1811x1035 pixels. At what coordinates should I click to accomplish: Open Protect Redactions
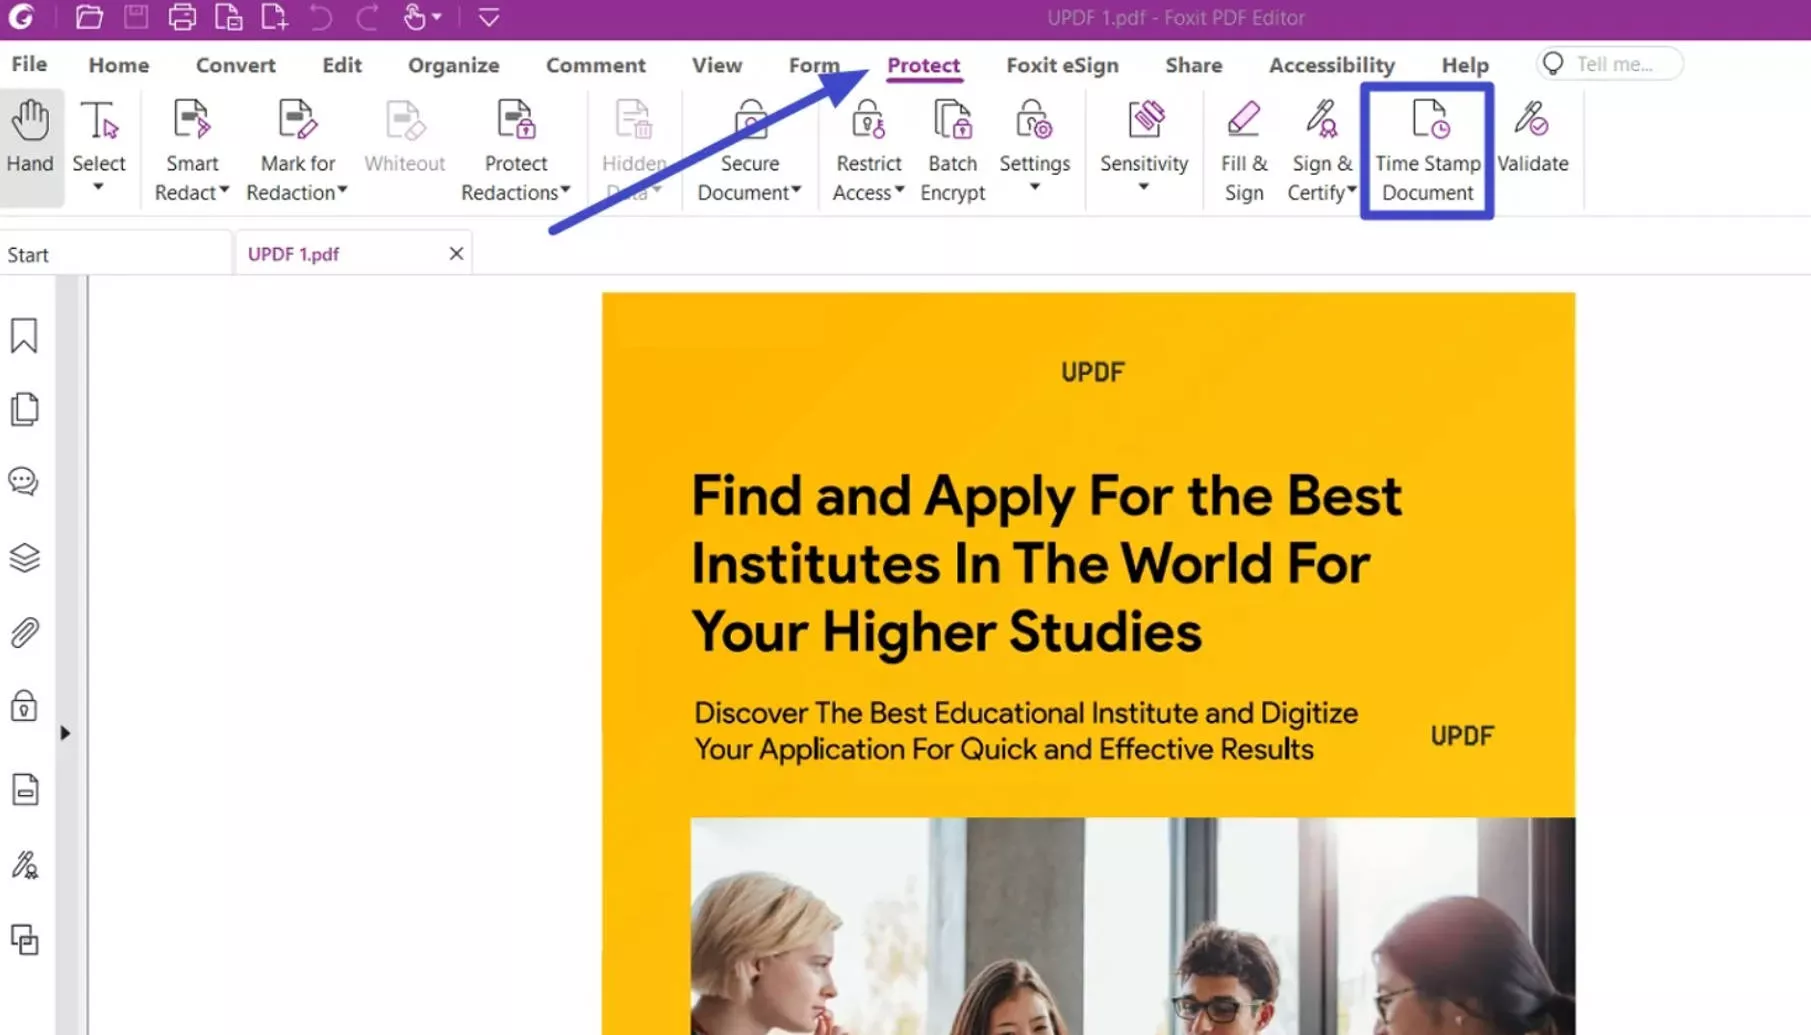click(516, 149)
